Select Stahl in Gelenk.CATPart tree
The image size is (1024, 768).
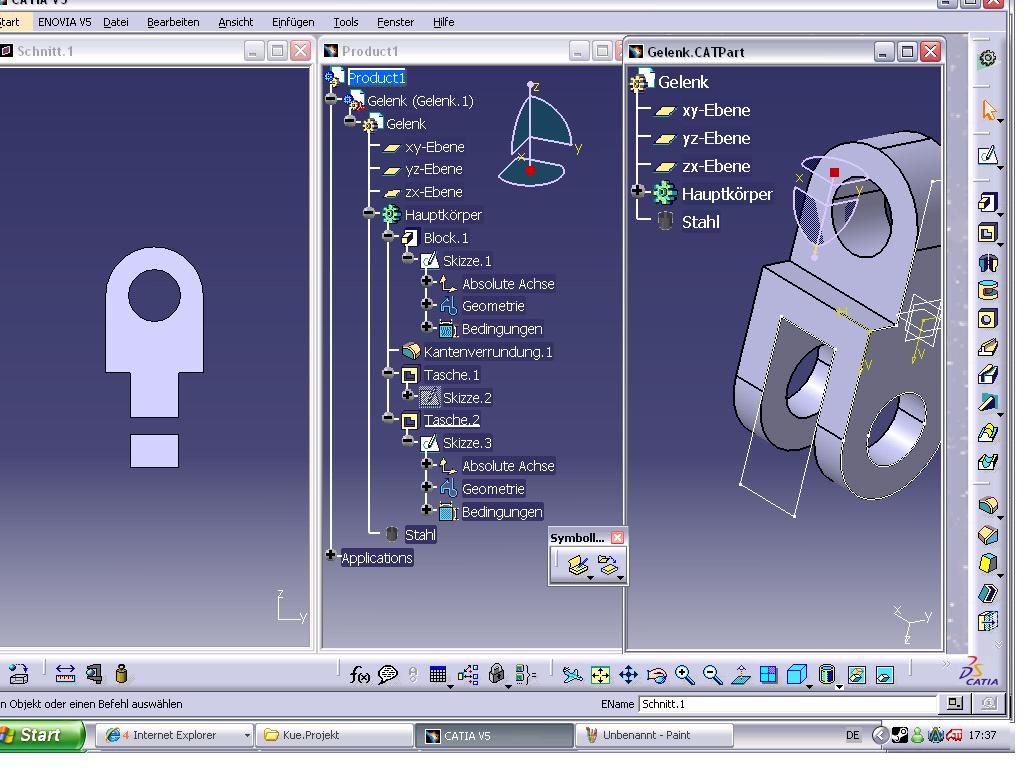tap(701, 223)
